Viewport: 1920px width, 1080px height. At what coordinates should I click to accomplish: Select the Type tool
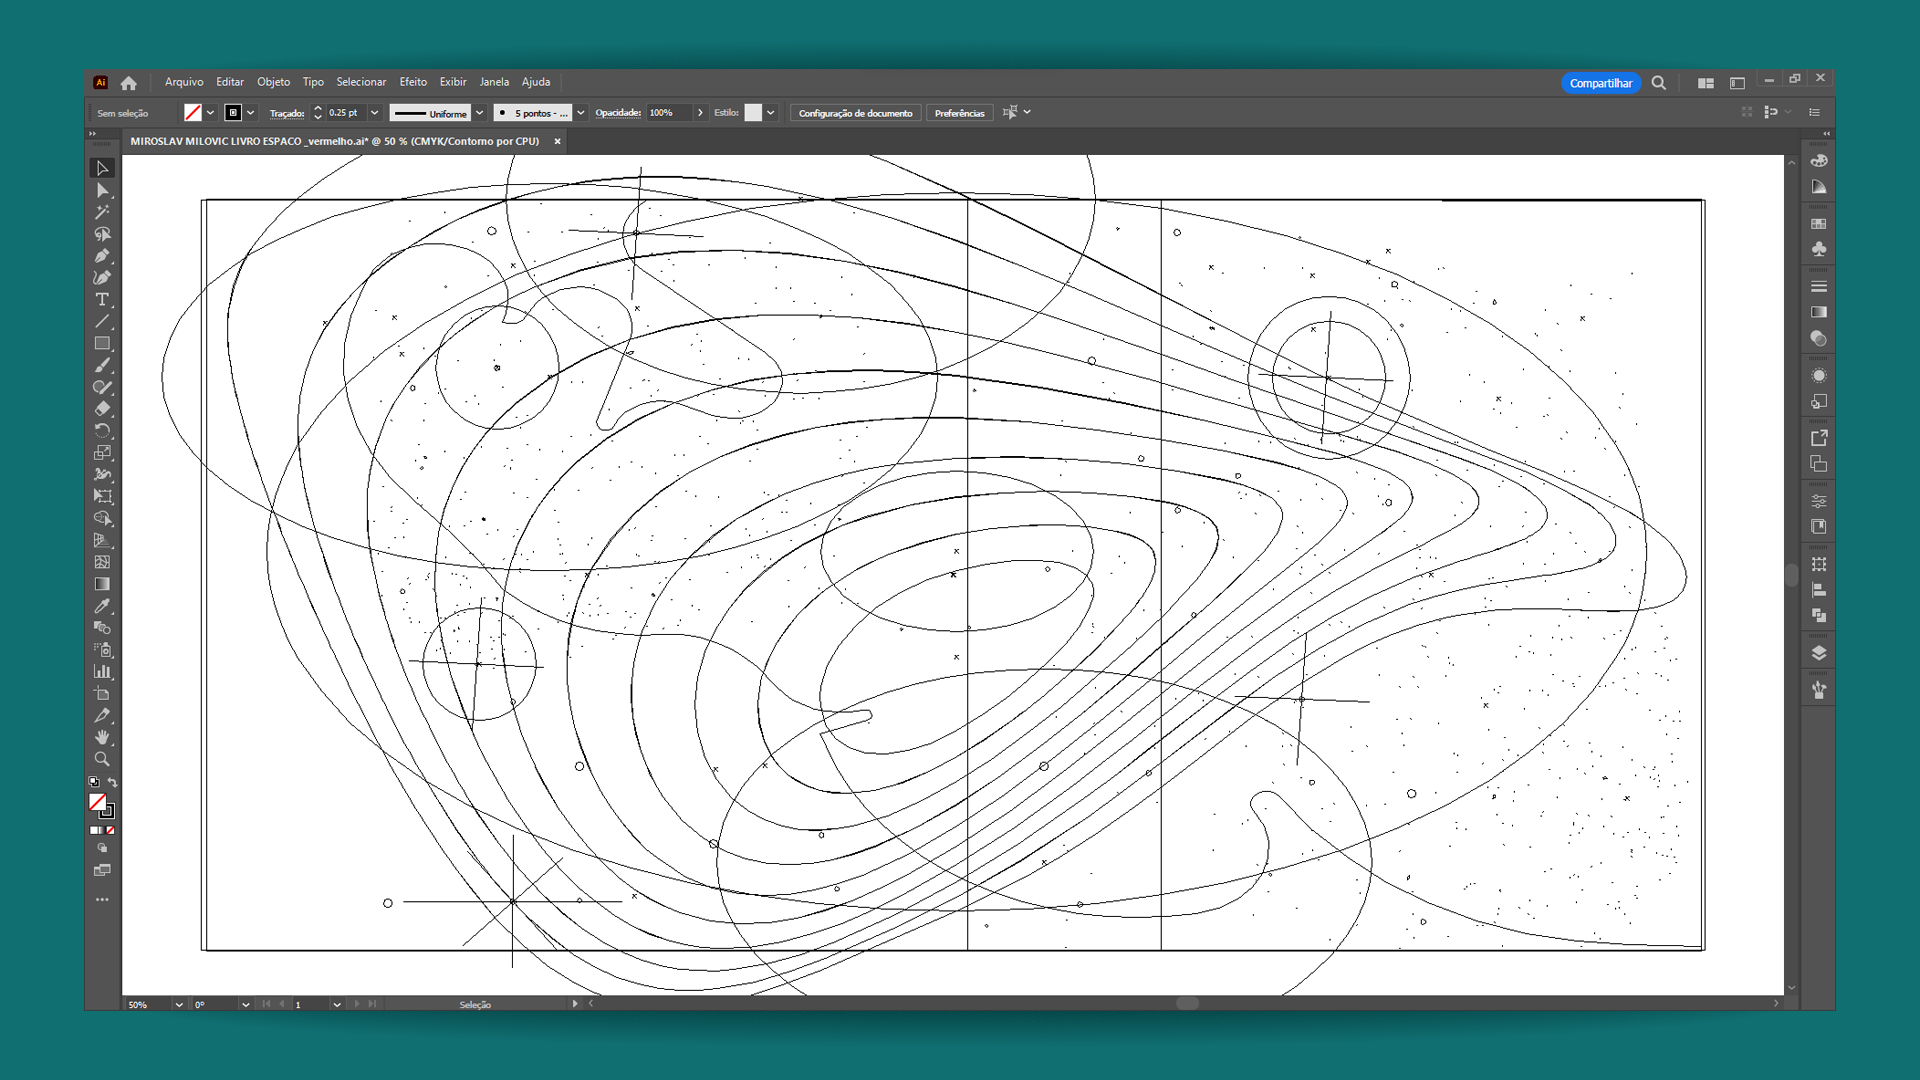[102, 299]
